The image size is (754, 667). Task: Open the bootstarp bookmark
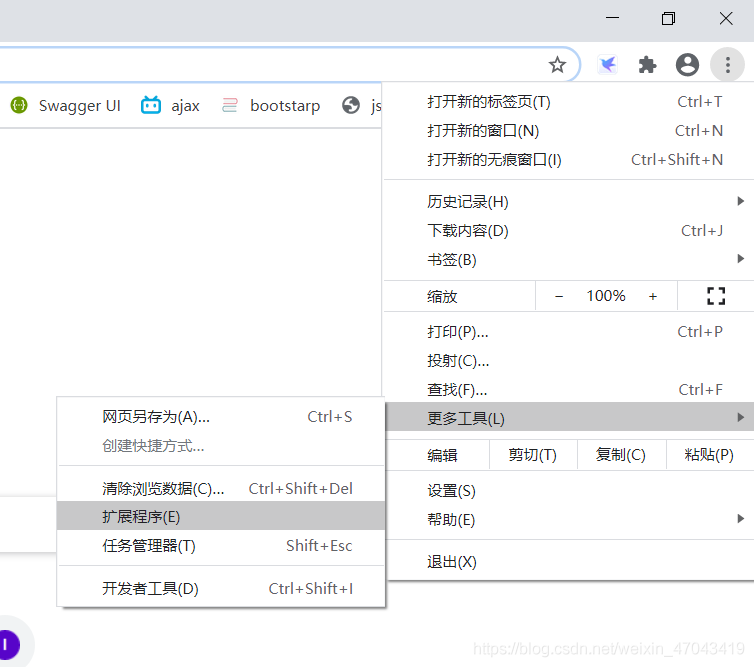click(271, 105)
